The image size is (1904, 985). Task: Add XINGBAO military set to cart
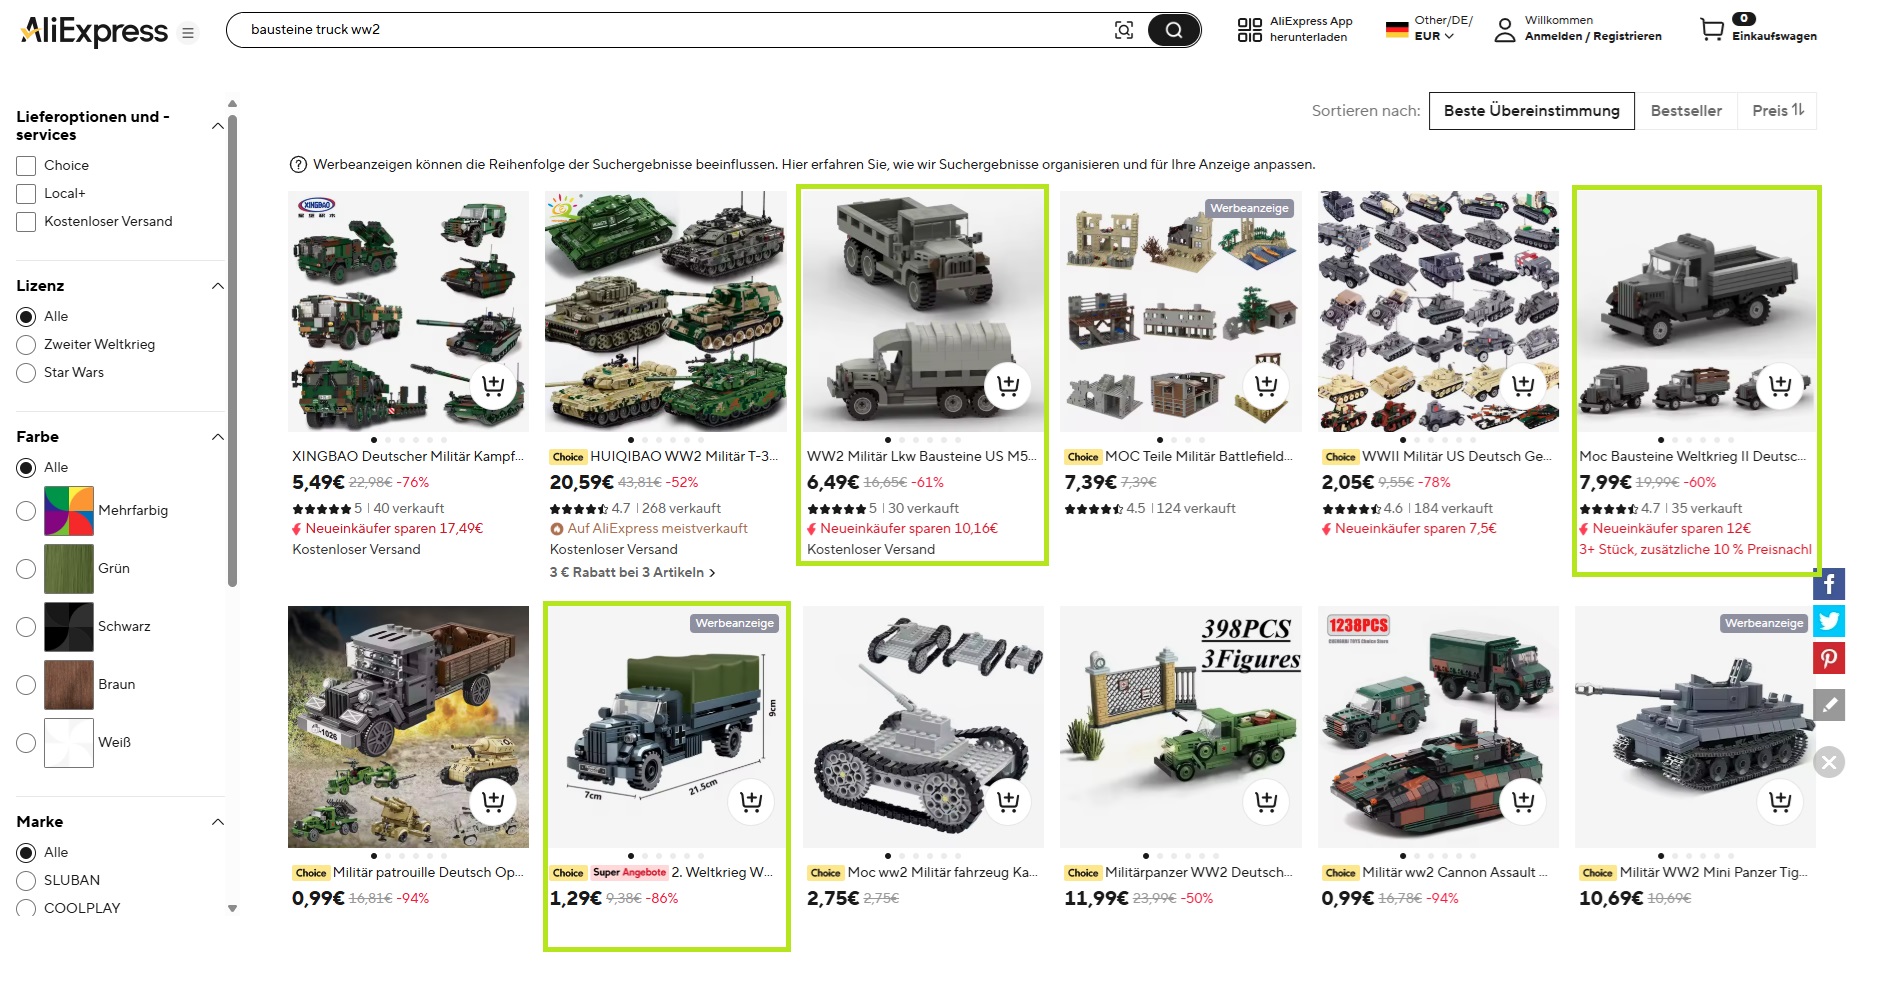[493, 386]
